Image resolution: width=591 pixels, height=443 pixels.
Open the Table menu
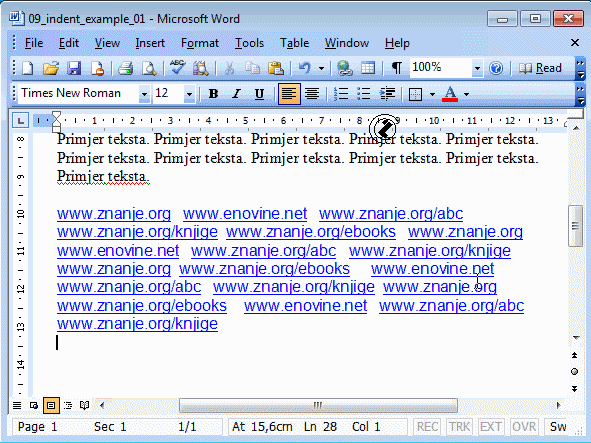point(294,43)
